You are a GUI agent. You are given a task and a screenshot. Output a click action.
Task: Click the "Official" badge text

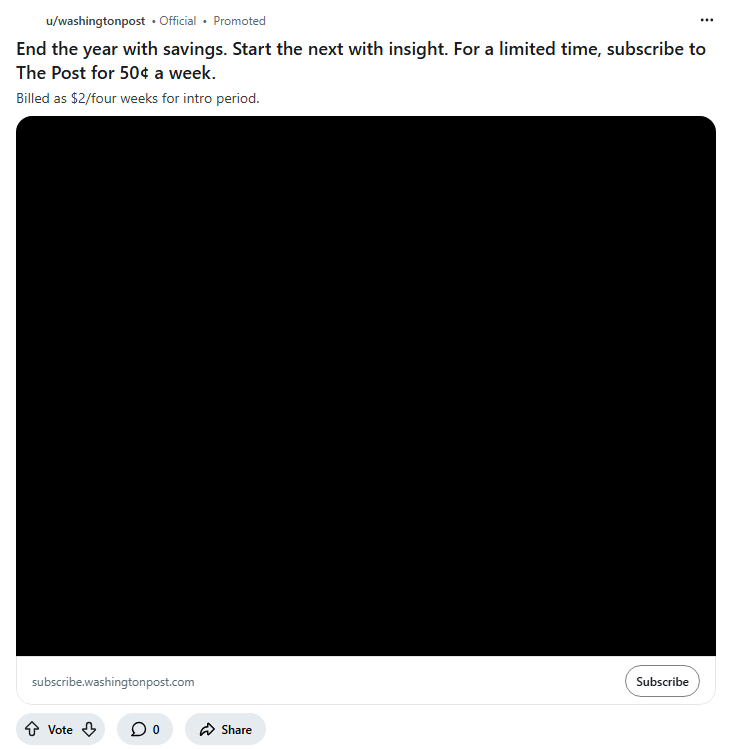[x=178, y=21]
